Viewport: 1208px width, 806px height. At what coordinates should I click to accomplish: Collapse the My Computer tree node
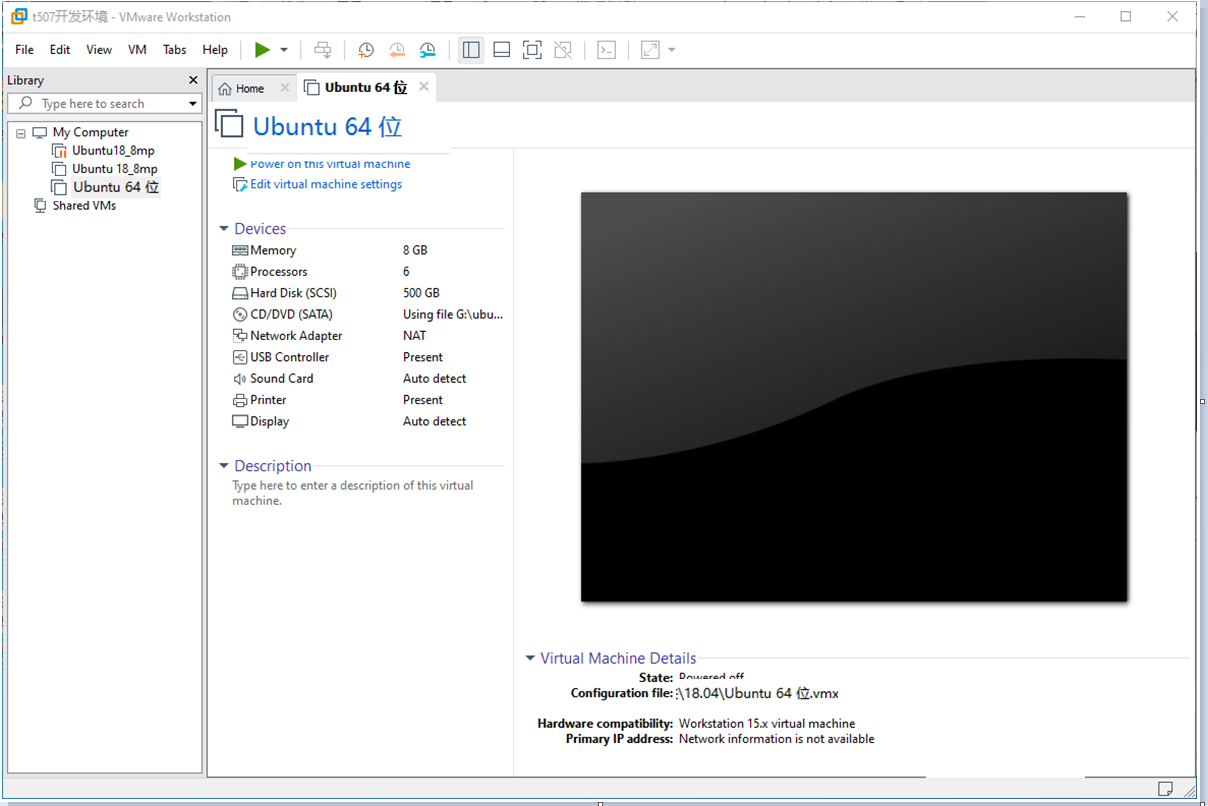tap(20, 133)
